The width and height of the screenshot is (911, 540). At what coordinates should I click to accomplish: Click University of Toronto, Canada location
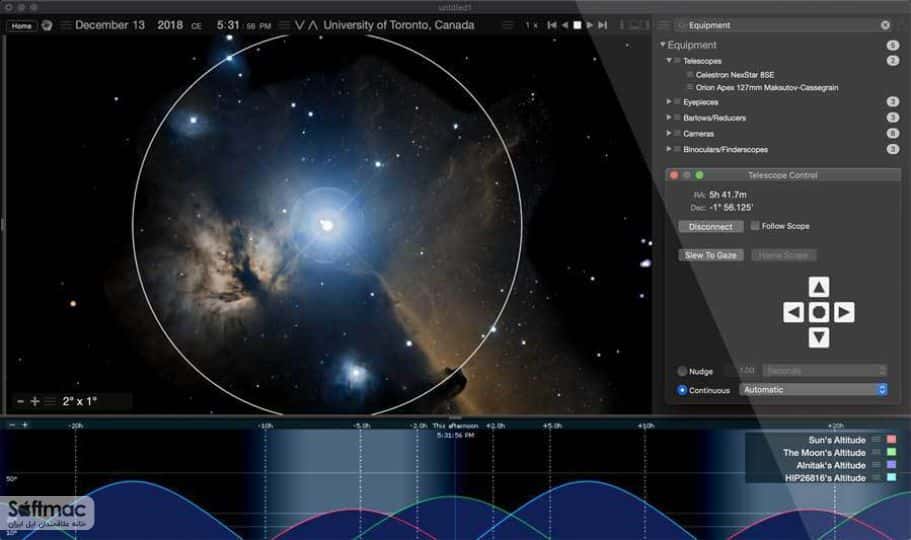(399, 25)
